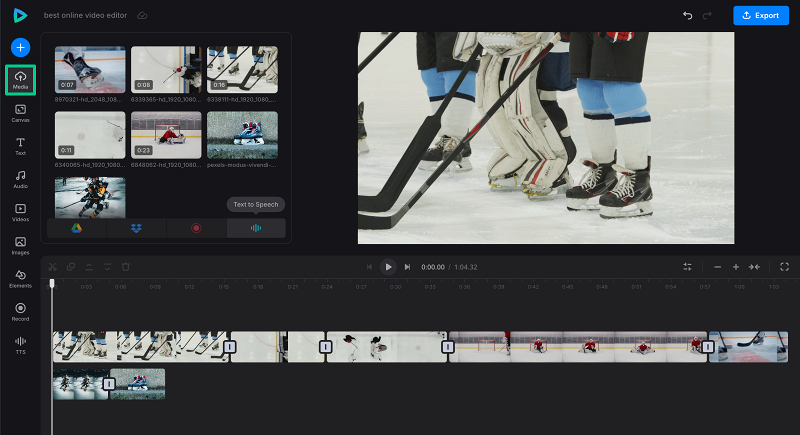
Task: Play the video preview
Action: 388,267
